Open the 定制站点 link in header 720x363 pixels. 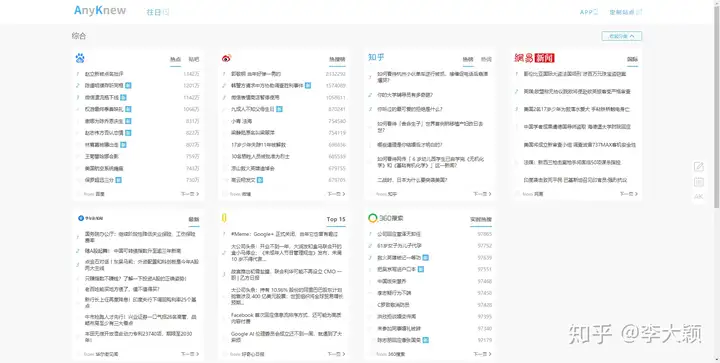[625, 12]
